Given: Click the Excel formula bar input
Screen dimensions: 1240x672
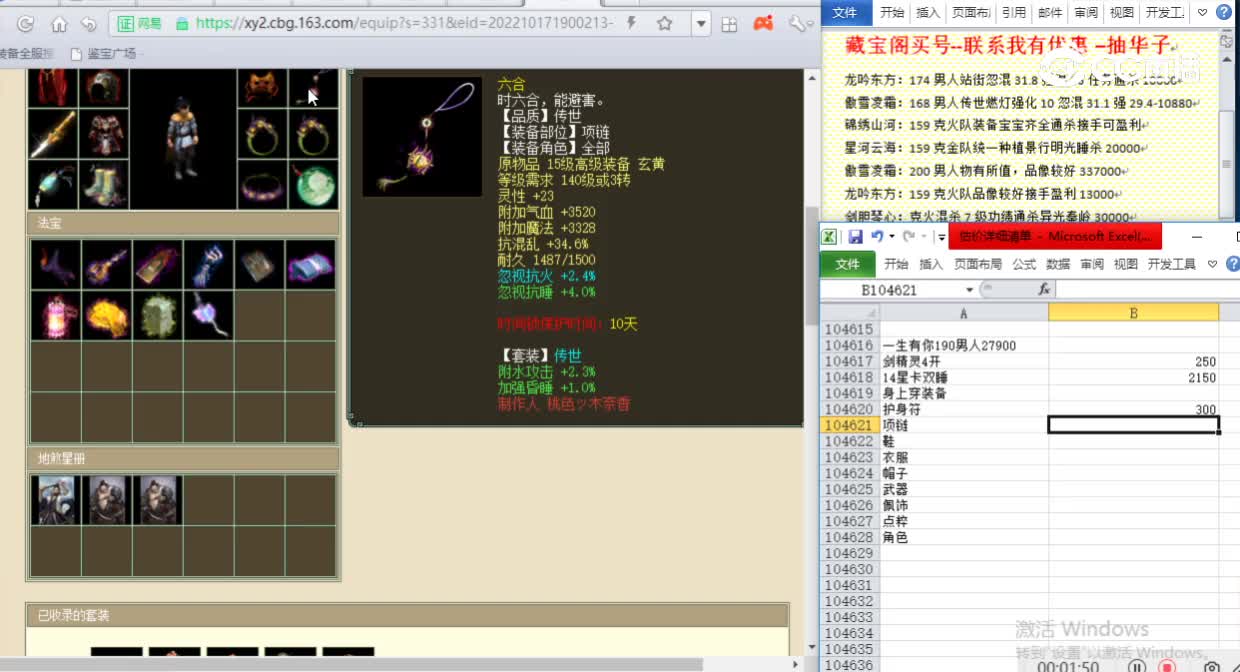Looking at the screenshot, I should click(1148, 289).
